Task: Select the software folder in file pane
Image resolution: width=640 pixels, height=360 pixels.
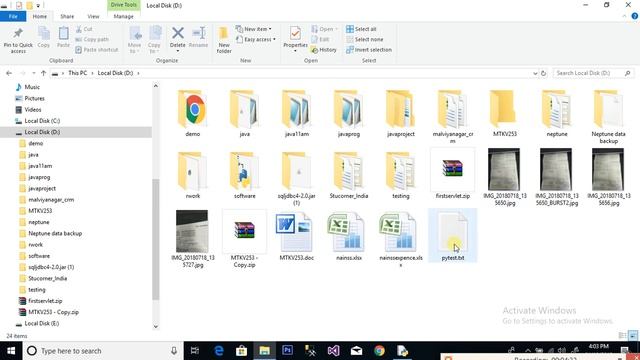Action: pos(244,176)
